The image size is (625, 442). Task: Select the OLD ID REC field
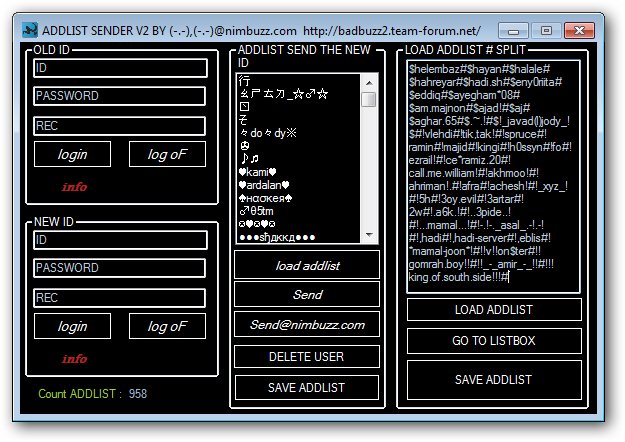click(x=120, y=126)
